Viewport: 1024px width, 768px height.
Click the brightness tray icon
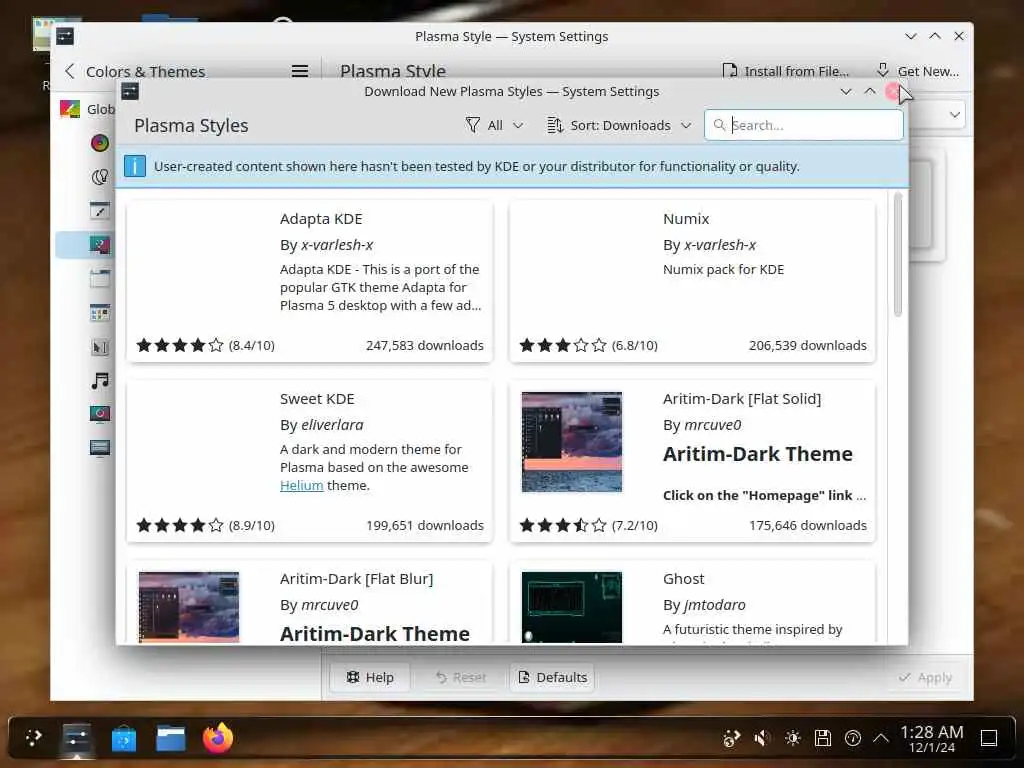tap(793, 739)
